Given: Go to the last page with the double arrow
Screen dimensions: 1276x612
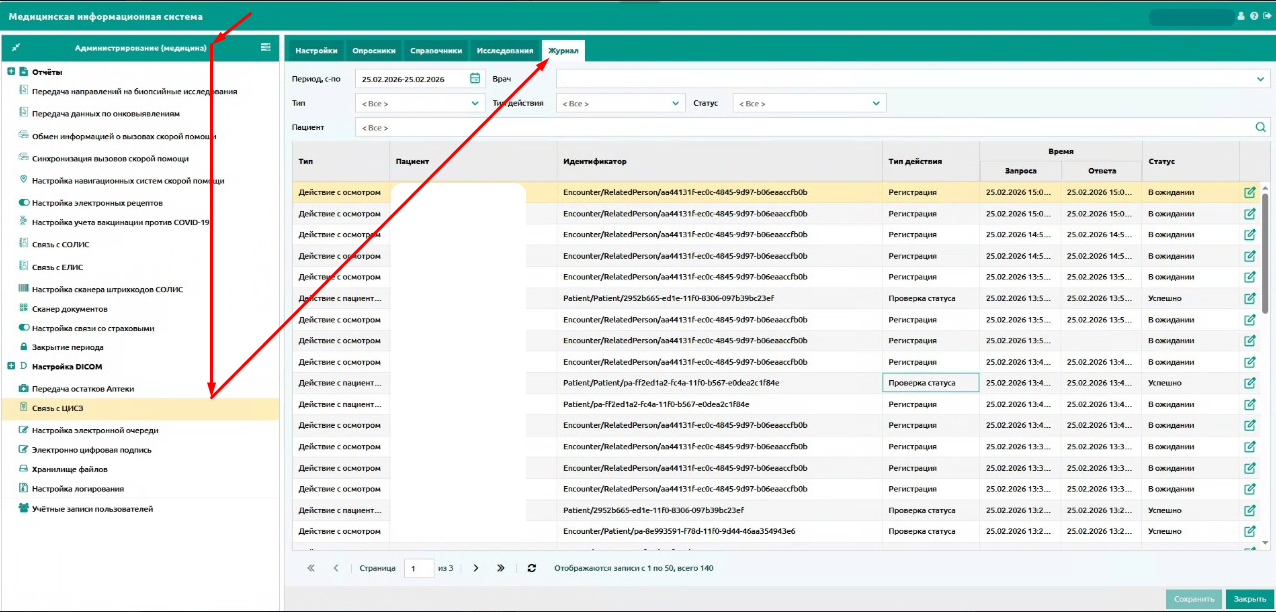Looking at the screenshot, I should 501,568.
